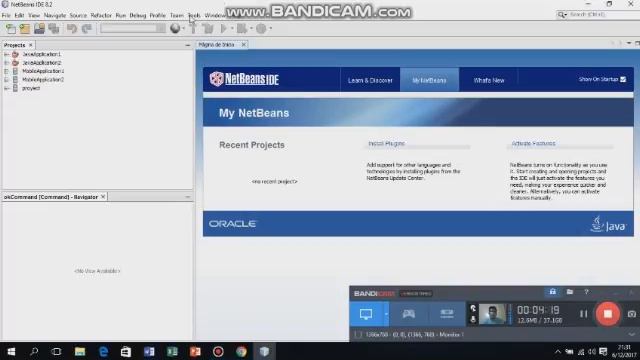Screen dimensions: 640x360
Task: Close the Navigator panel tab
Action: click(103, 197)
